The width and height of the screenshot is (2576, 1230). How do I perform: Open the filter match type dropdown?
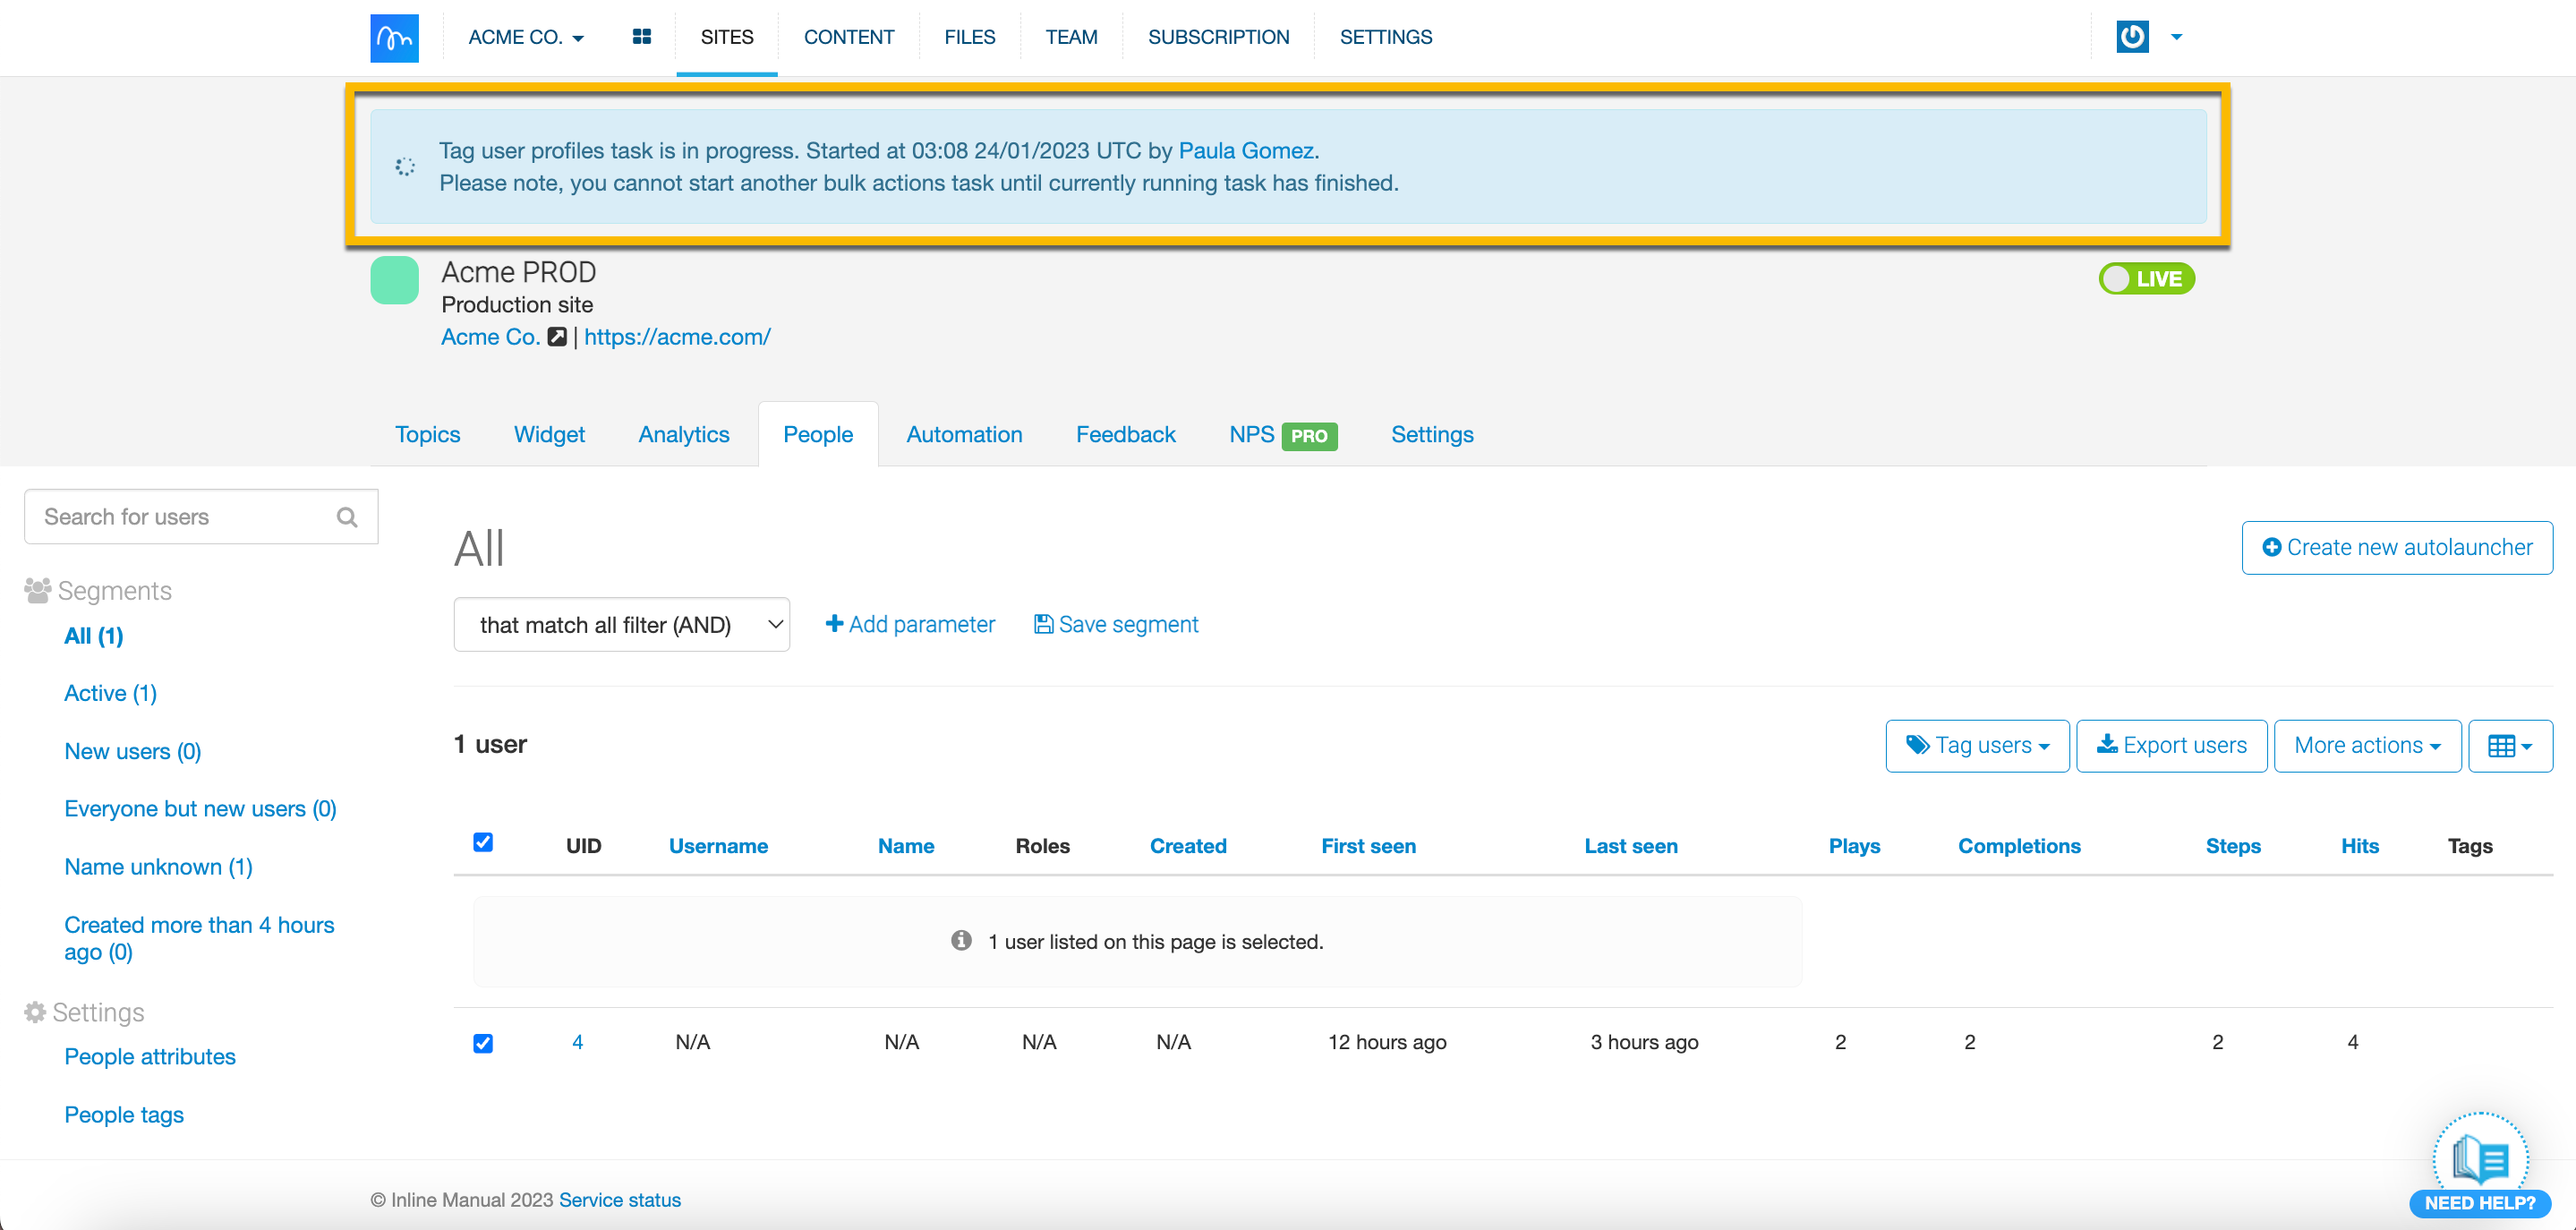coord(621,625)
